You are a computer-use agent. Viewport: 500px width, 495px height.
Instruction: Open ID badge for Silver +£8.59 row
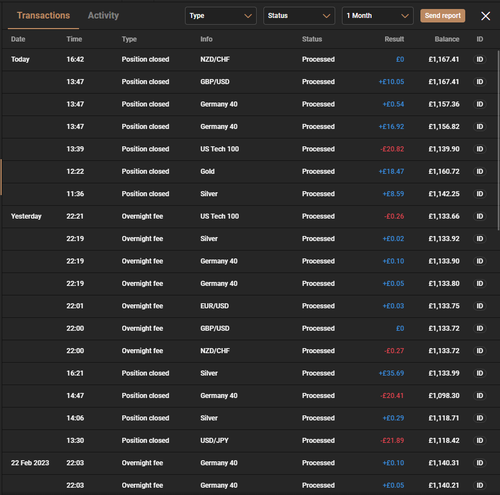pos(480,194)
